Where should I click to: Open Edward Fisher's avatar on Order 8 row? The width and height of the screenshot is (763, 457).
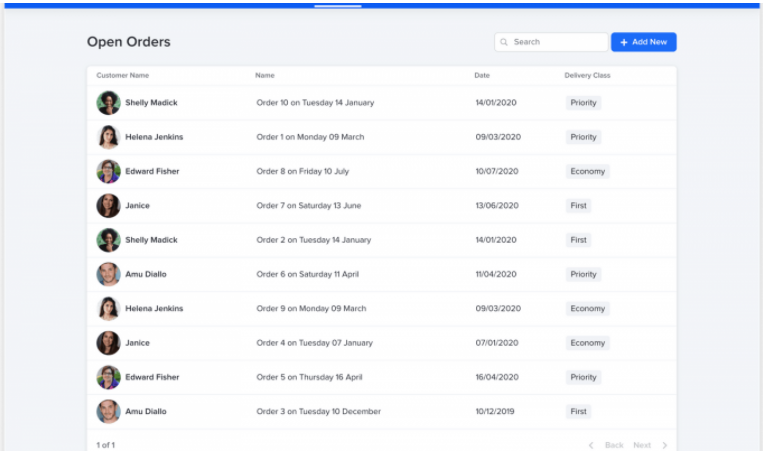[x=108, y=171]
